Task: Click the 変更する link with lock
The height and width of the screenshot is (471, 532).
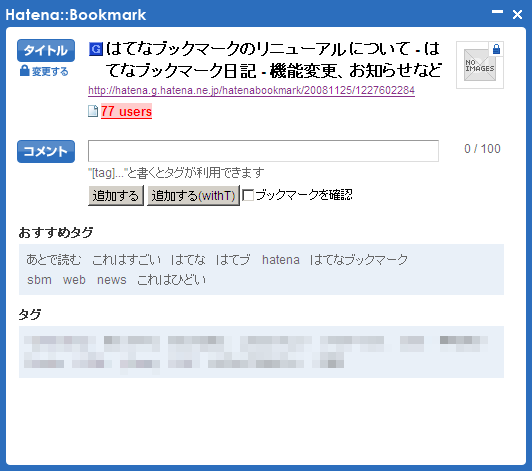Action: coord(44,71)
